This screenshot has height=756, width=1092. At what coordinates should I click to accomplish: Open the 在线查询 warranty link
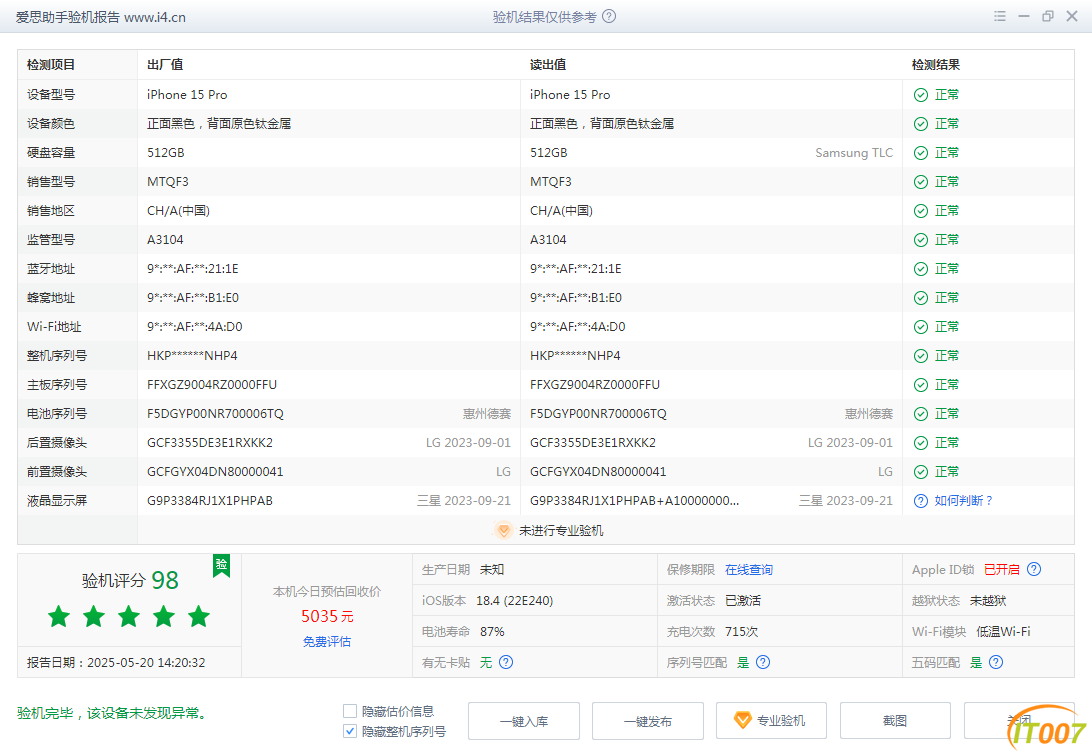(749, 569)
